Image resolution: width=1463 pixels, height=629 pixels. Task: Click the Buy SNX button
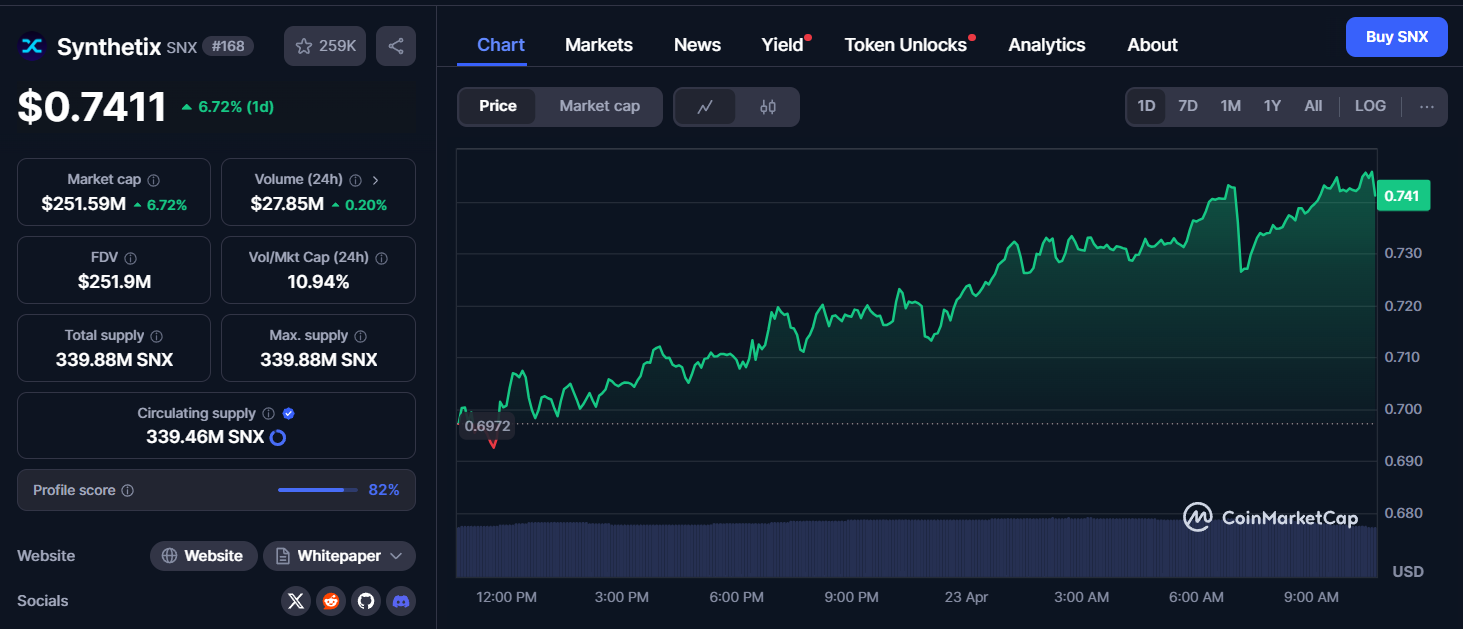pos(1396,37)
